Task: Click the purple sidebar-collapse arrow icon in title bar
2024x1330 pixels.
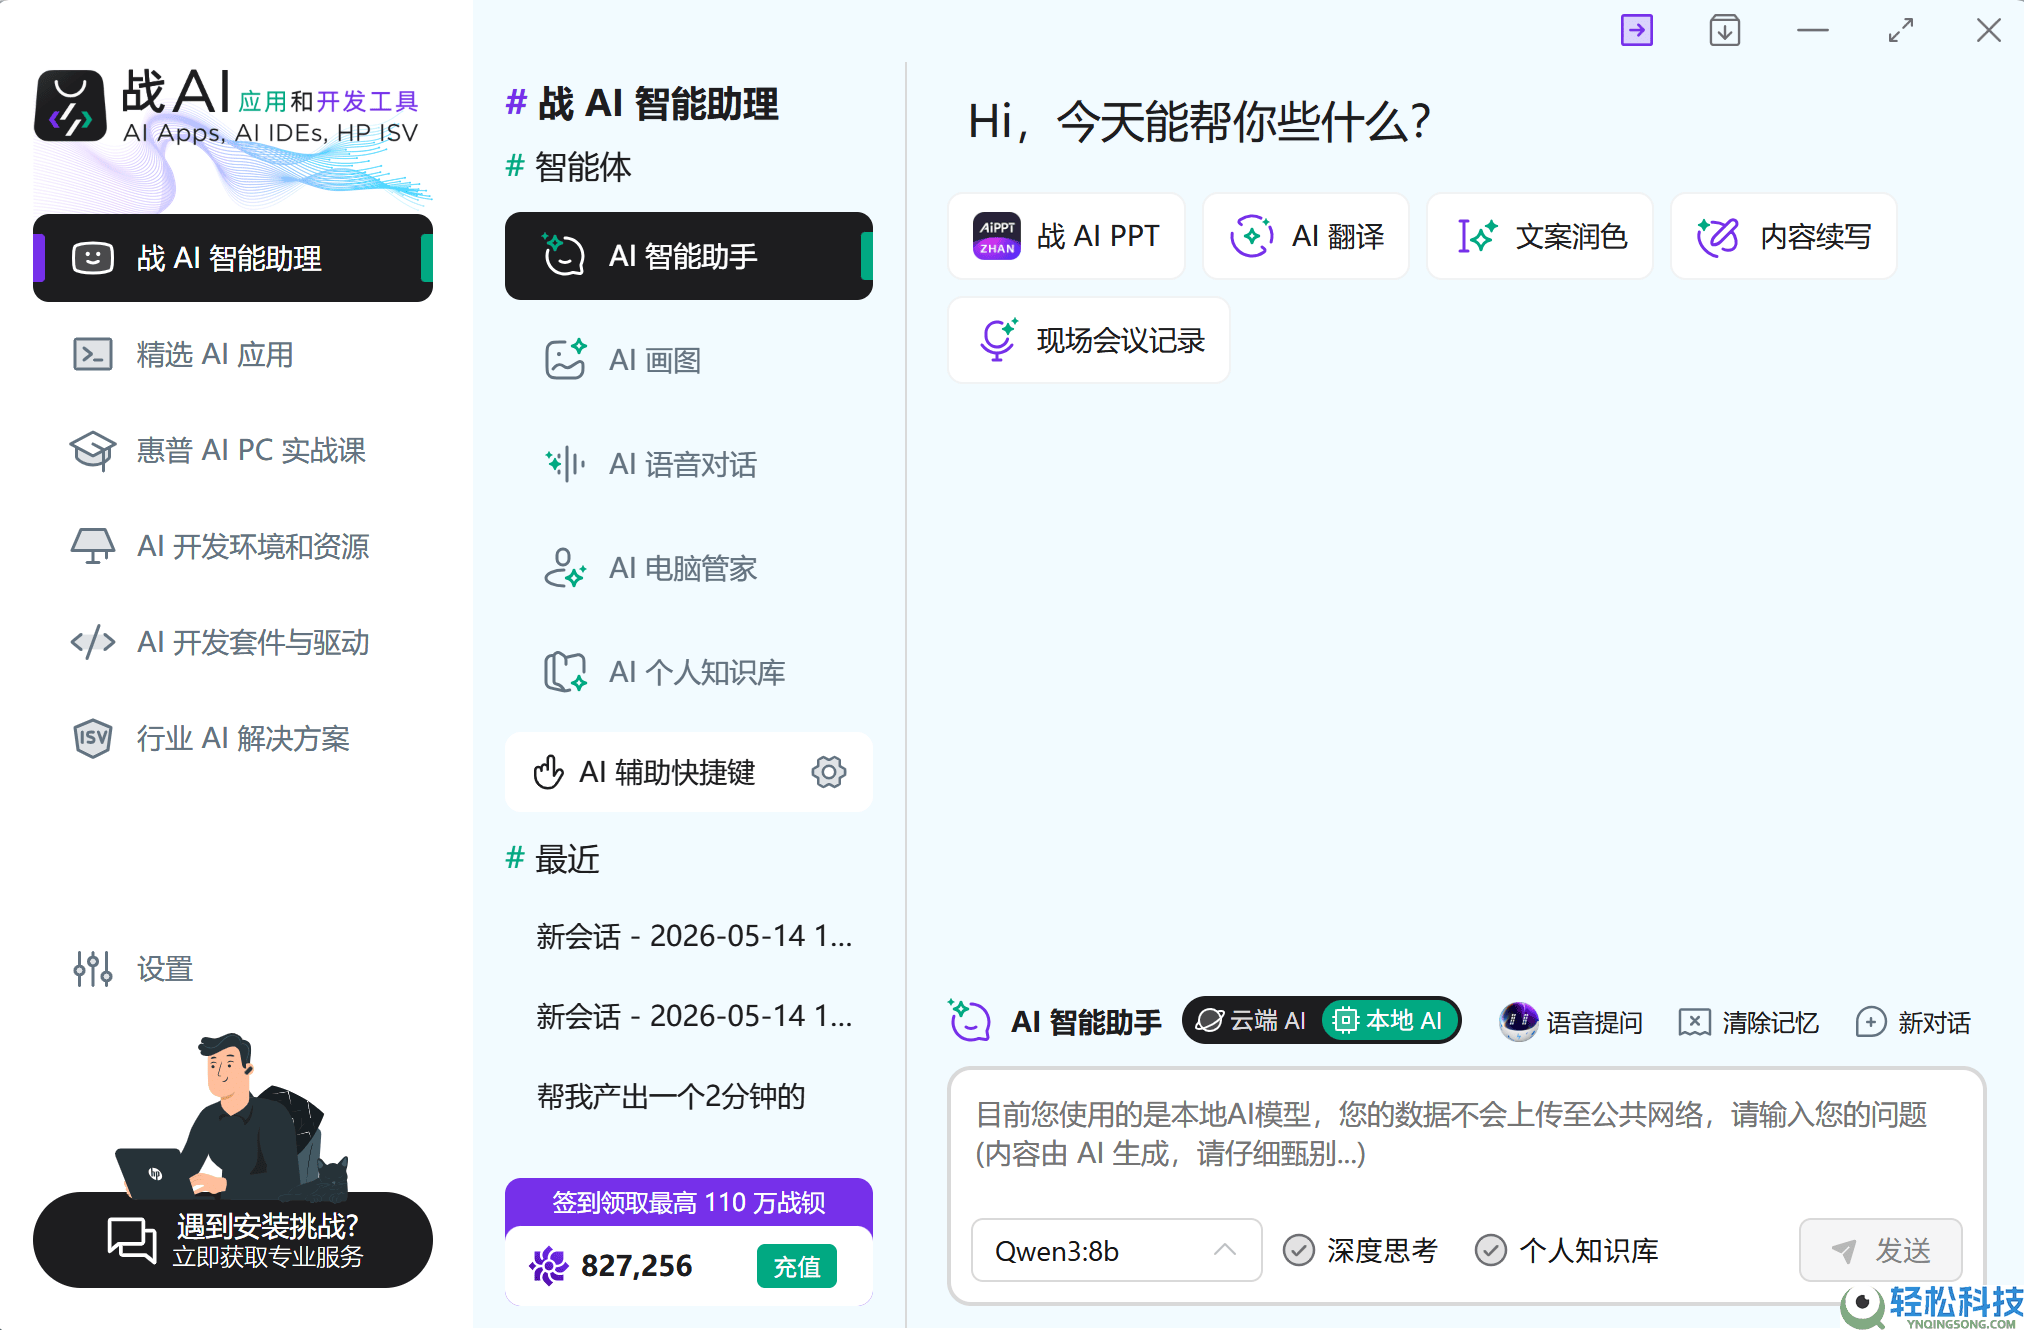Action: click(1636, 30)
